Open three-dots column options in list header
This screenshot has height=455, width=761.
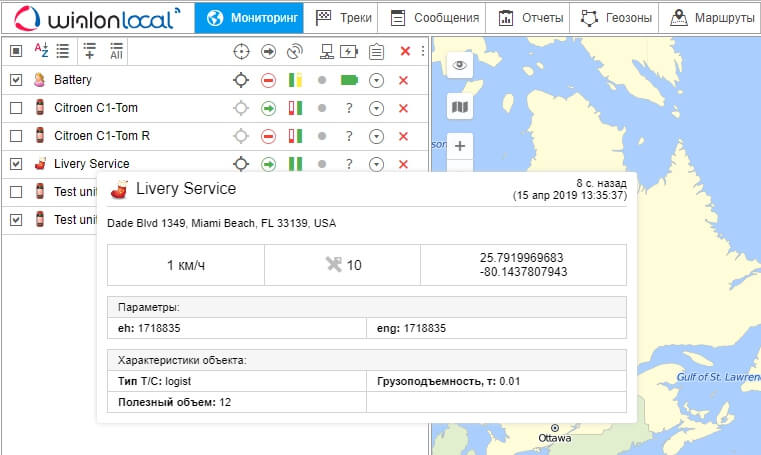tap(422, 51)
